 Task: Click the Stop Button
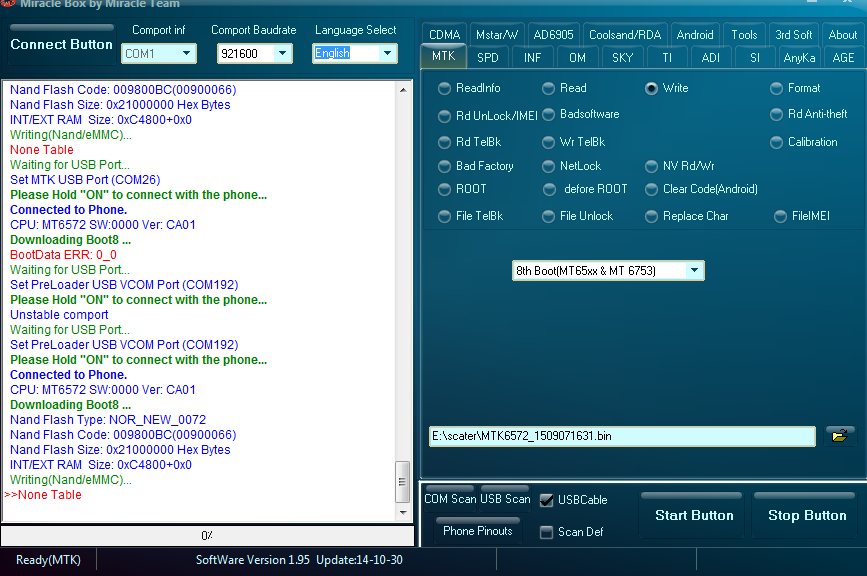click(x=807, y=515)
